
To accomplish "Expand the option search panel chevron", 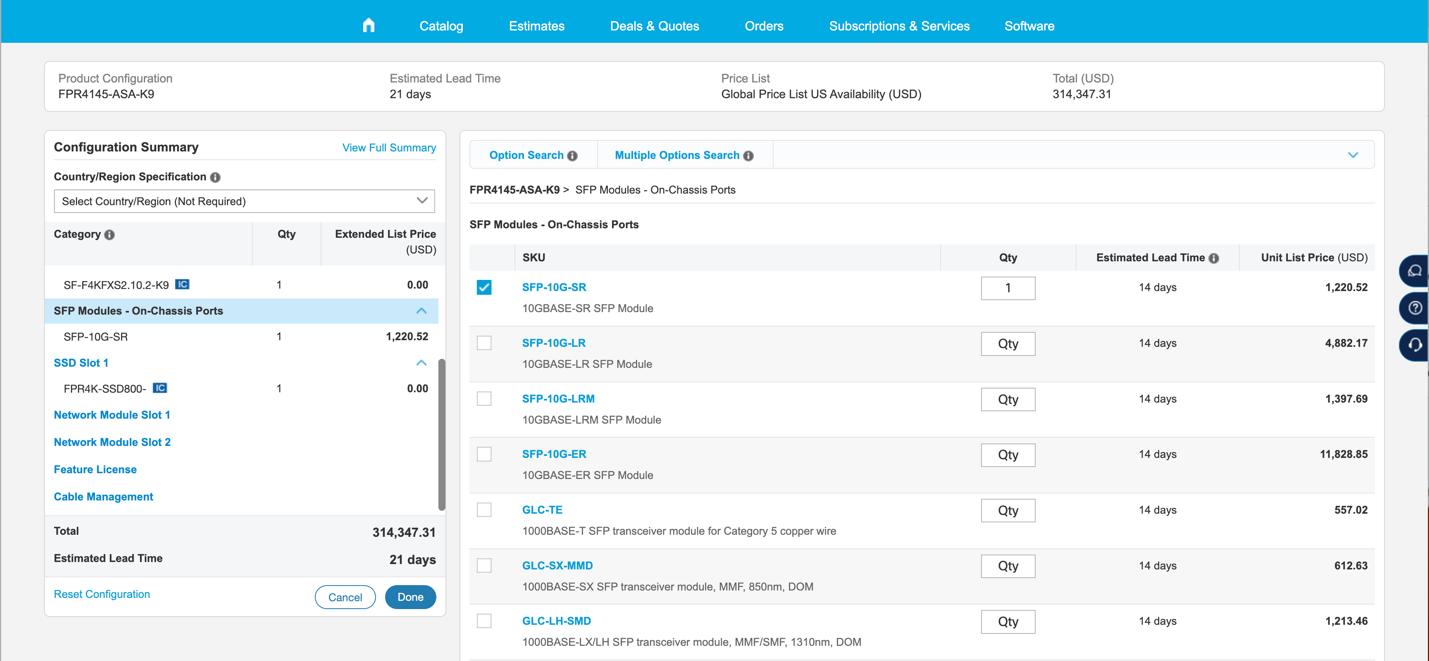I will tap(1353, 156).
